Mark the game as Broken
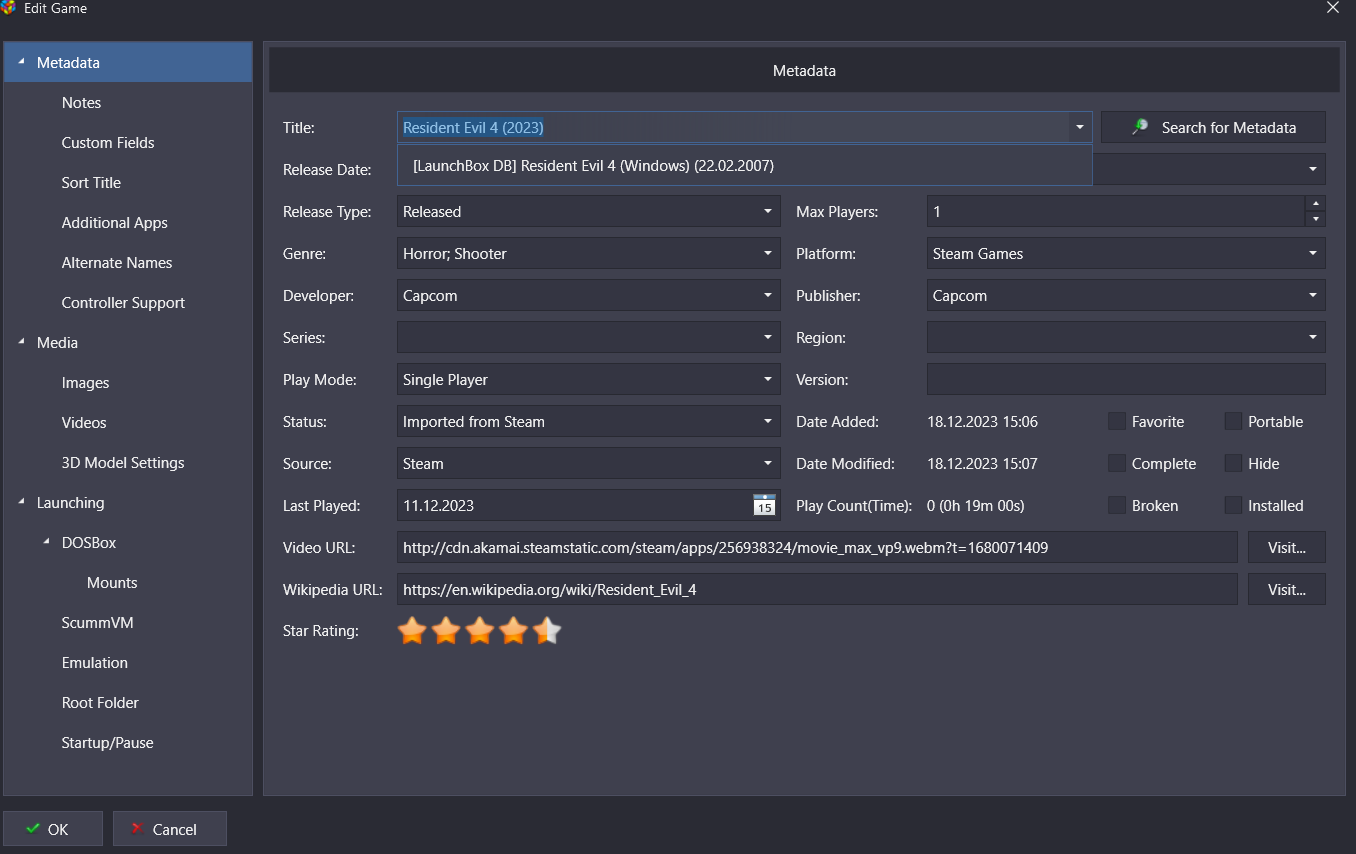 click(x=1117, y=506)
